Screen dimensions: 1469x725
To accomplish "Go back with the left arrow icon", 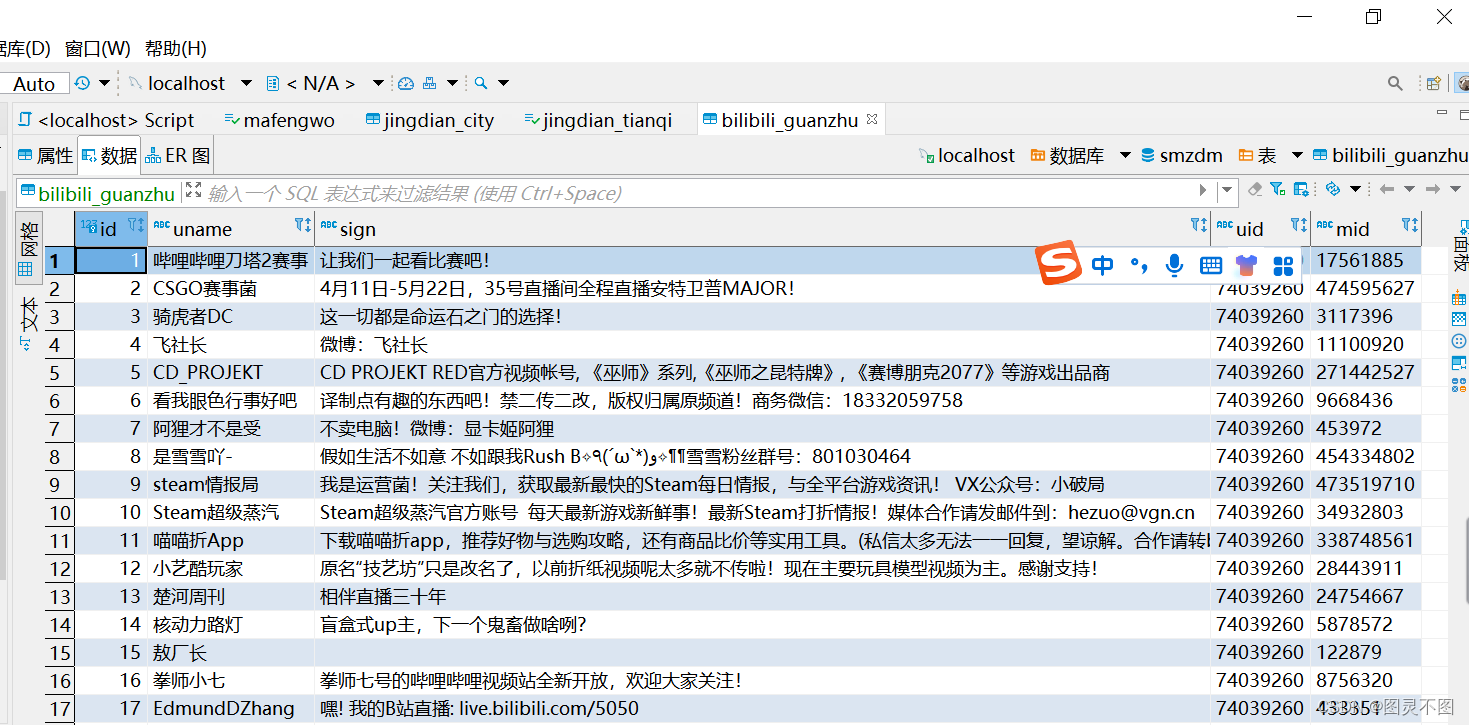I will pyautogui.click(x=1387, y=189).
